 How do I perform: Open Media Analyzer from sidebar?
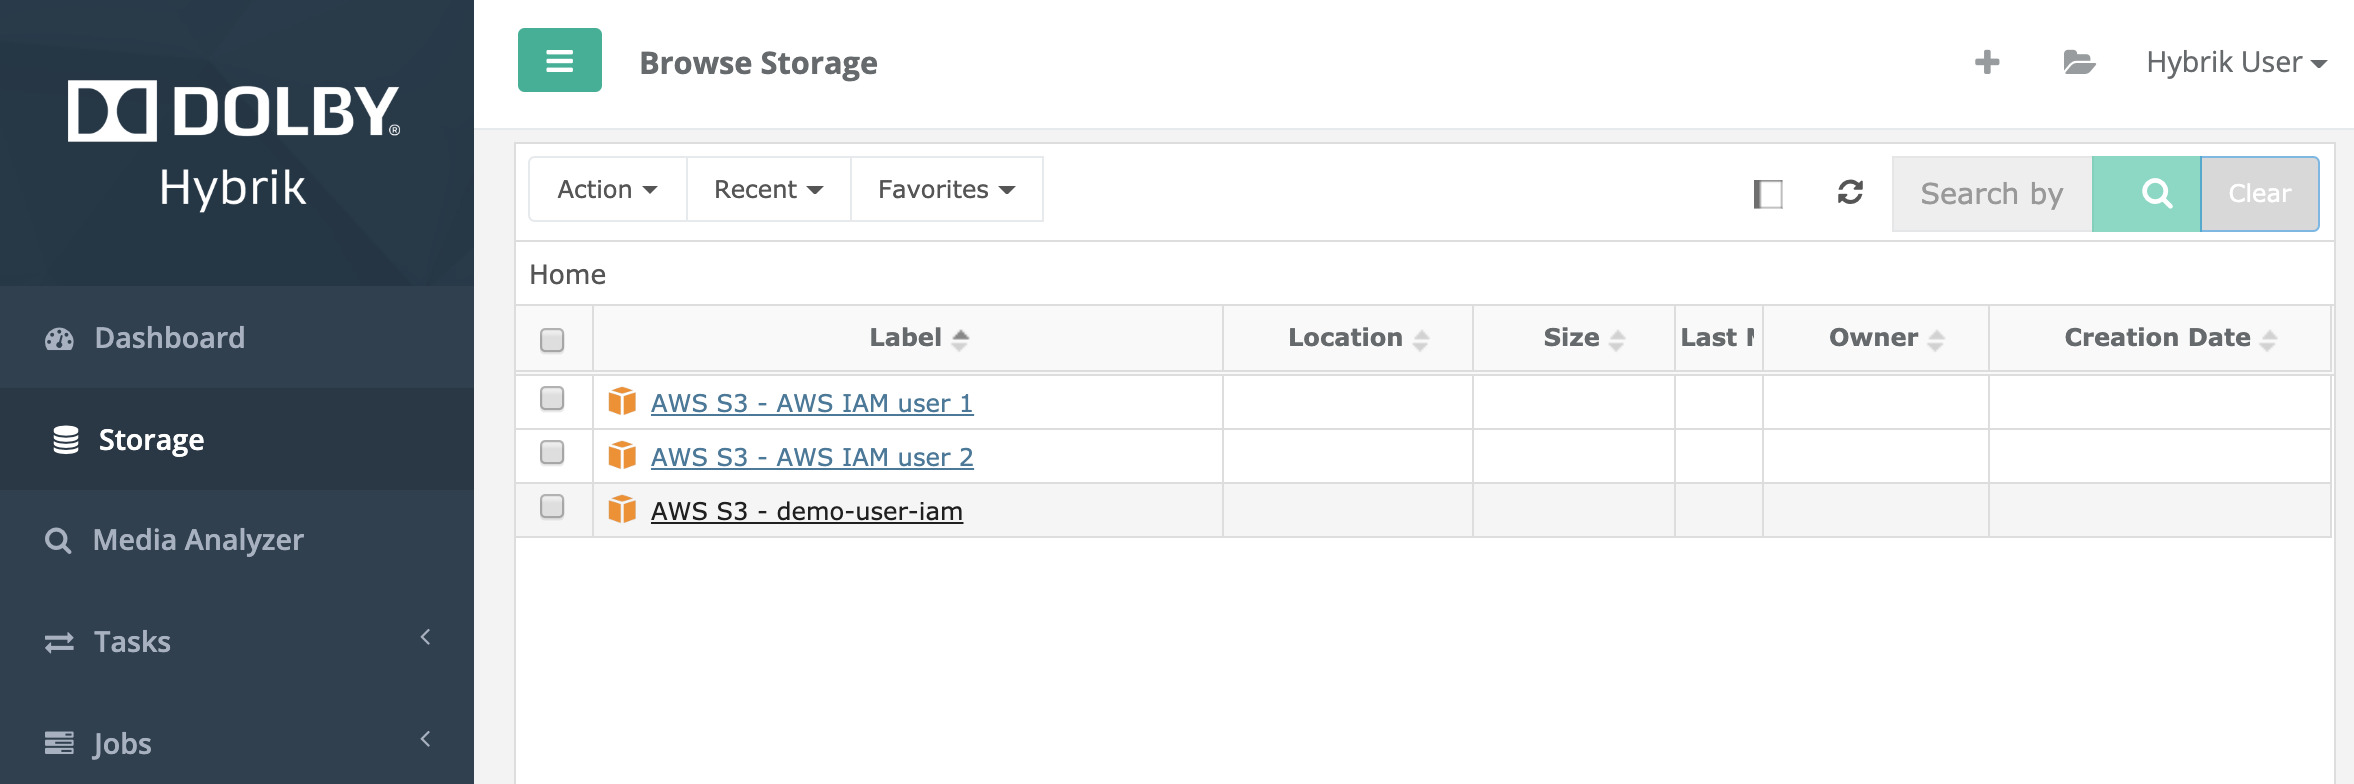[237, 540]
